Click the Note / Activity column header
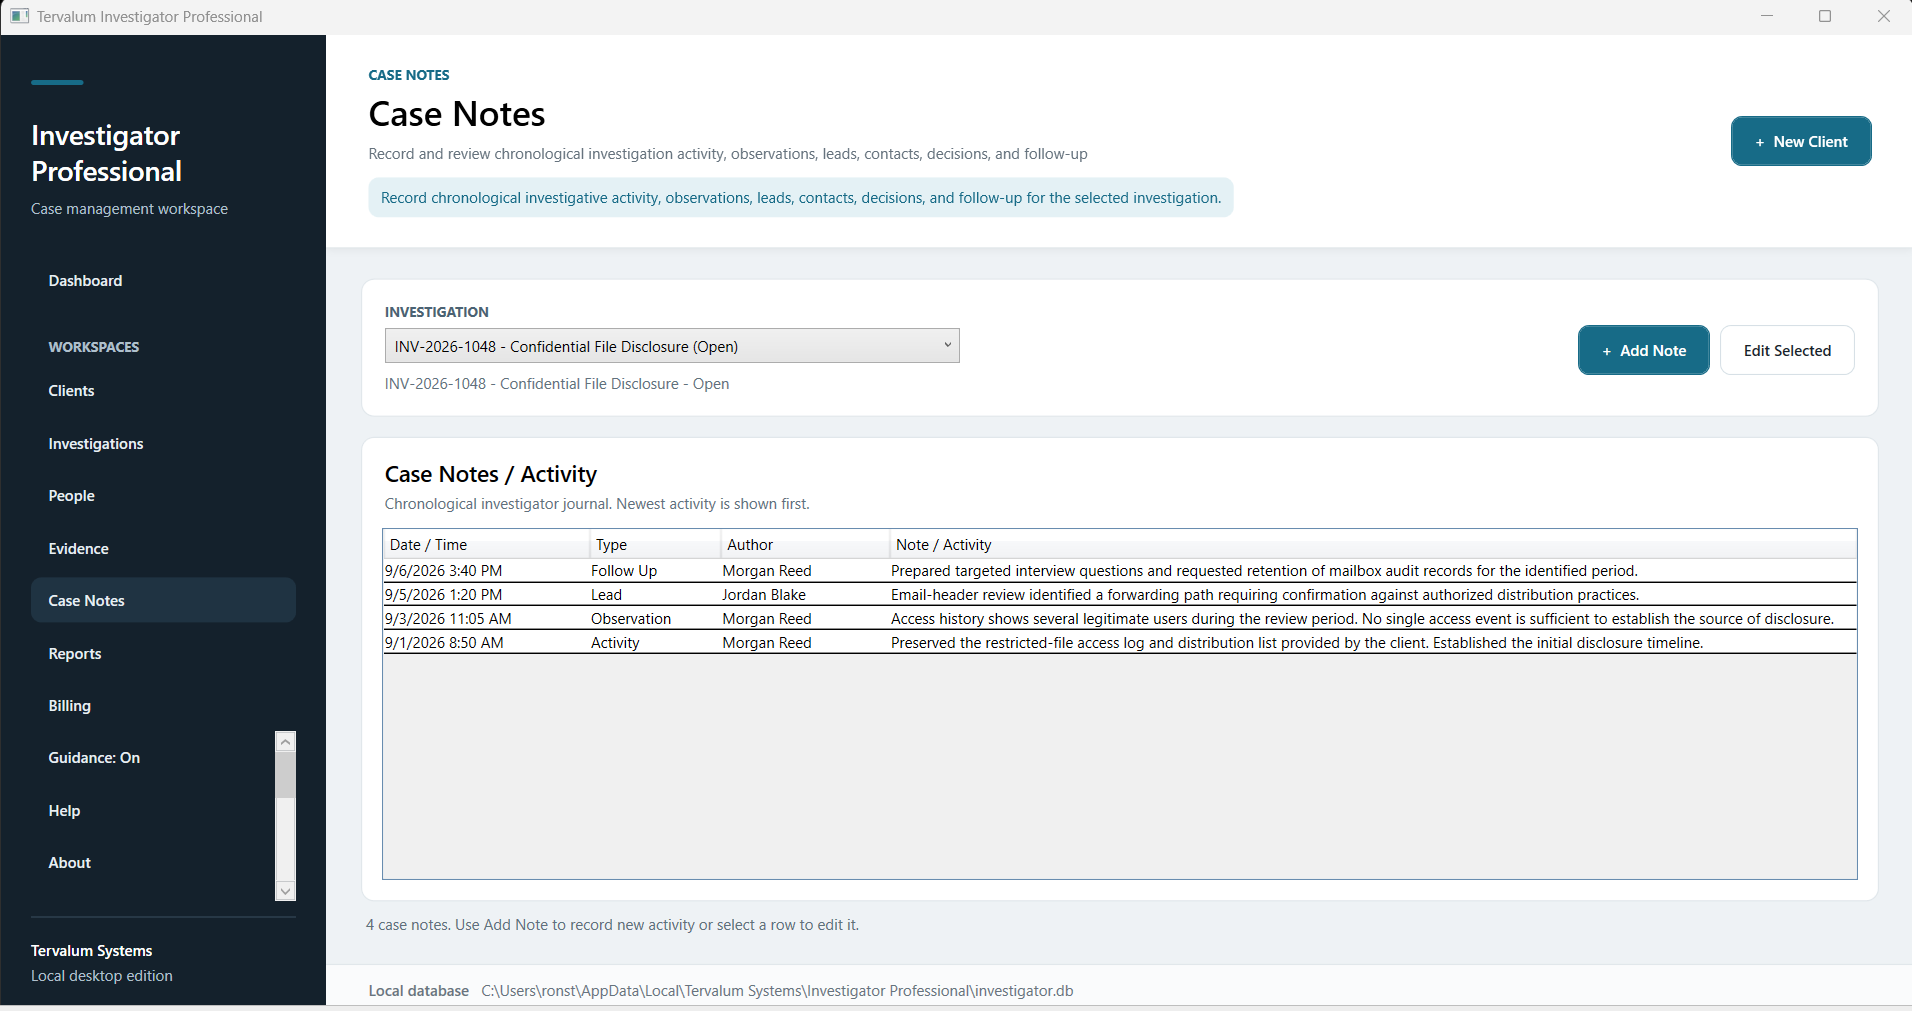The width and height of the screenshot is (1912, 1011). (x=1373, y=545)
